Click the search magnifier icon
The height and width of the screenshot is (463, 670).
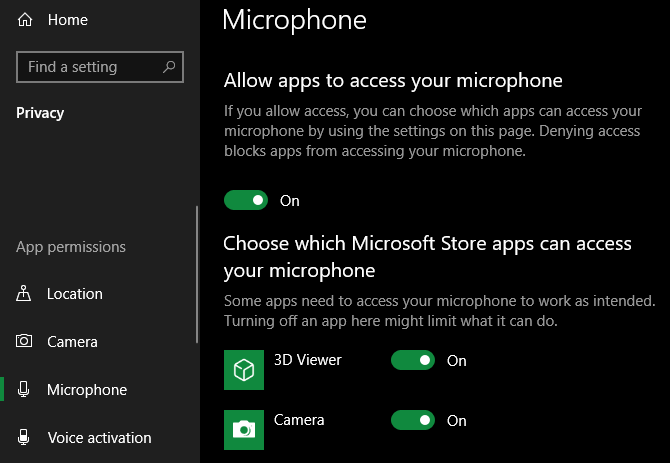click(170, 67)
